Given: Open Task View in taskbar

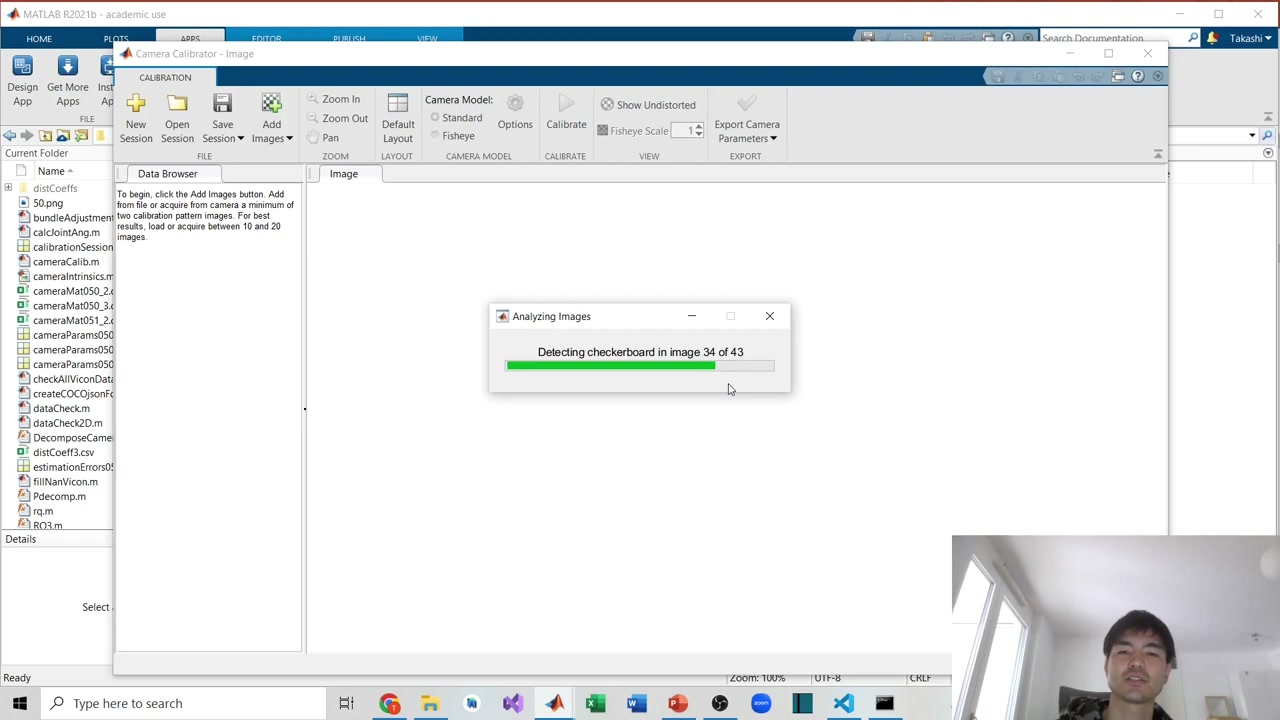Looking at the screenshot, I should click(x=346, y=703).
